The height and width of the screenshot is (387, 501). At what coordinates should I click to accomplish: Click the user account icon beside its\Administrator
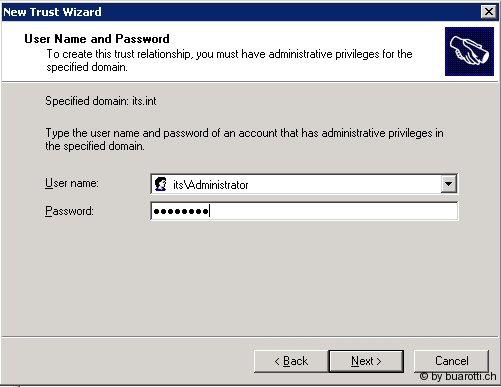pyautogui.click(x=161, y=184)
